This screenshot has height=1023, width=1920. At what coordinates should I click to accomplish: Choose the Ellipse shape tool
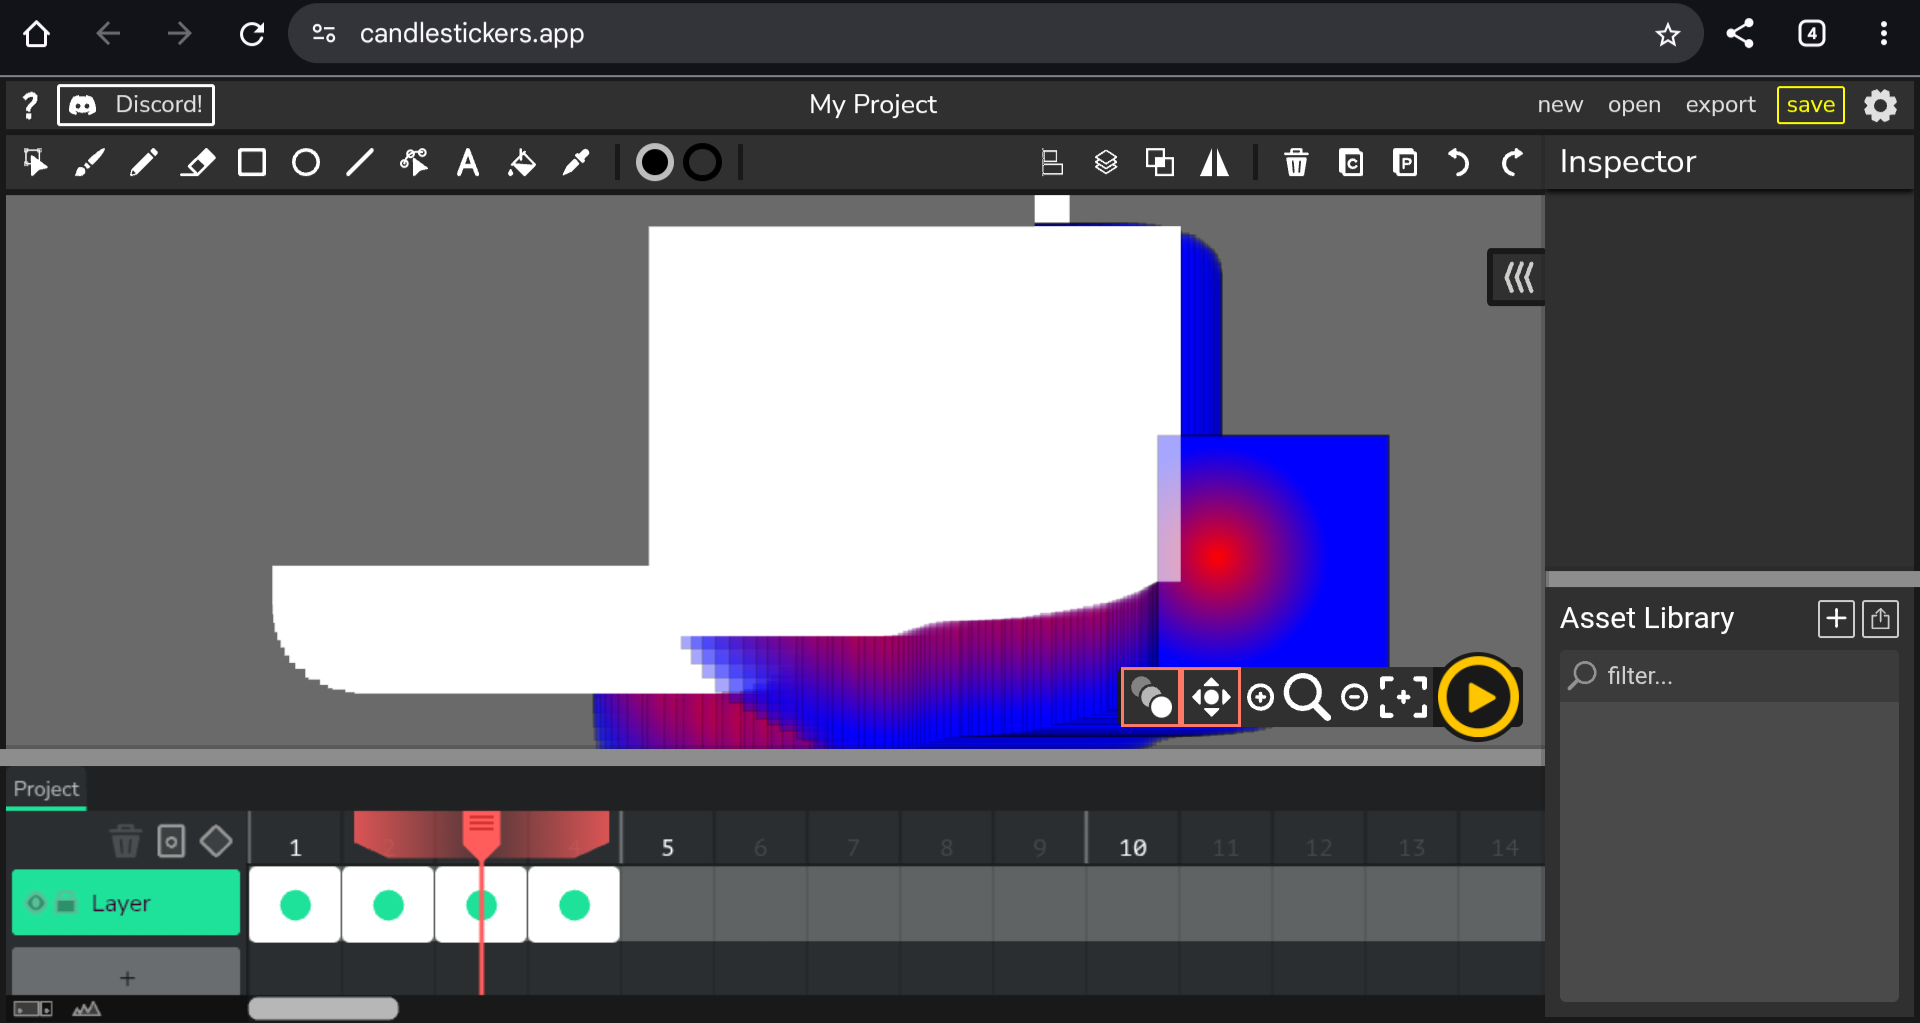(306, 162)
